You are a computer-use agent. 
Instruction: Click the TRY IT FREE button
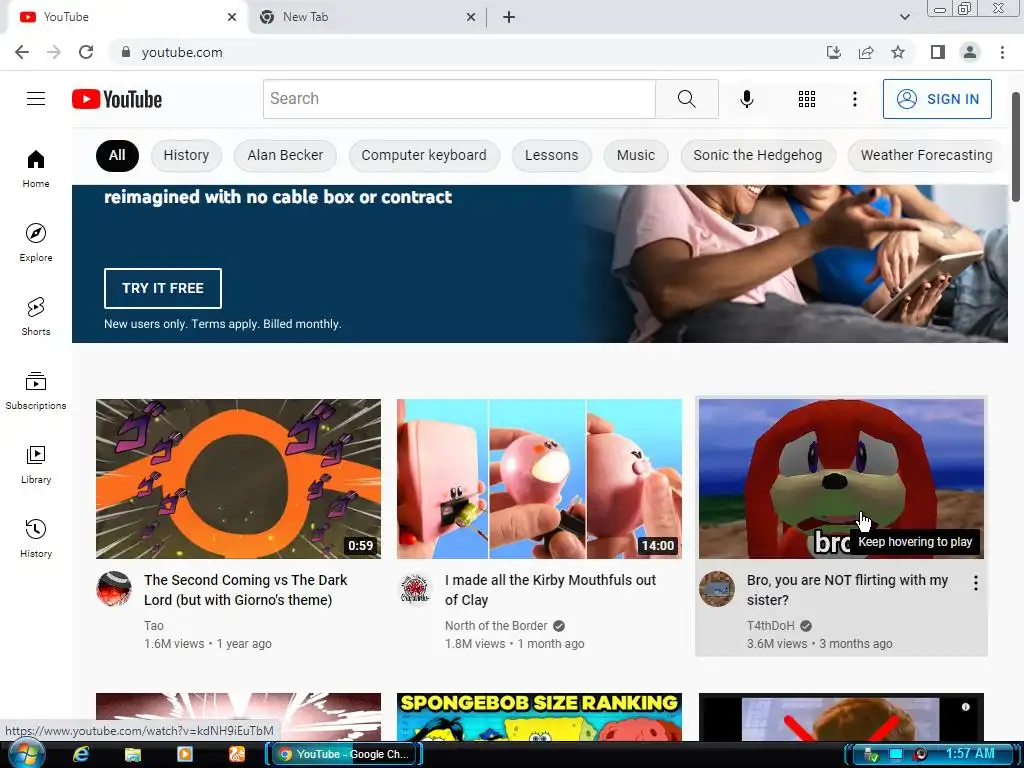point(163,288)
